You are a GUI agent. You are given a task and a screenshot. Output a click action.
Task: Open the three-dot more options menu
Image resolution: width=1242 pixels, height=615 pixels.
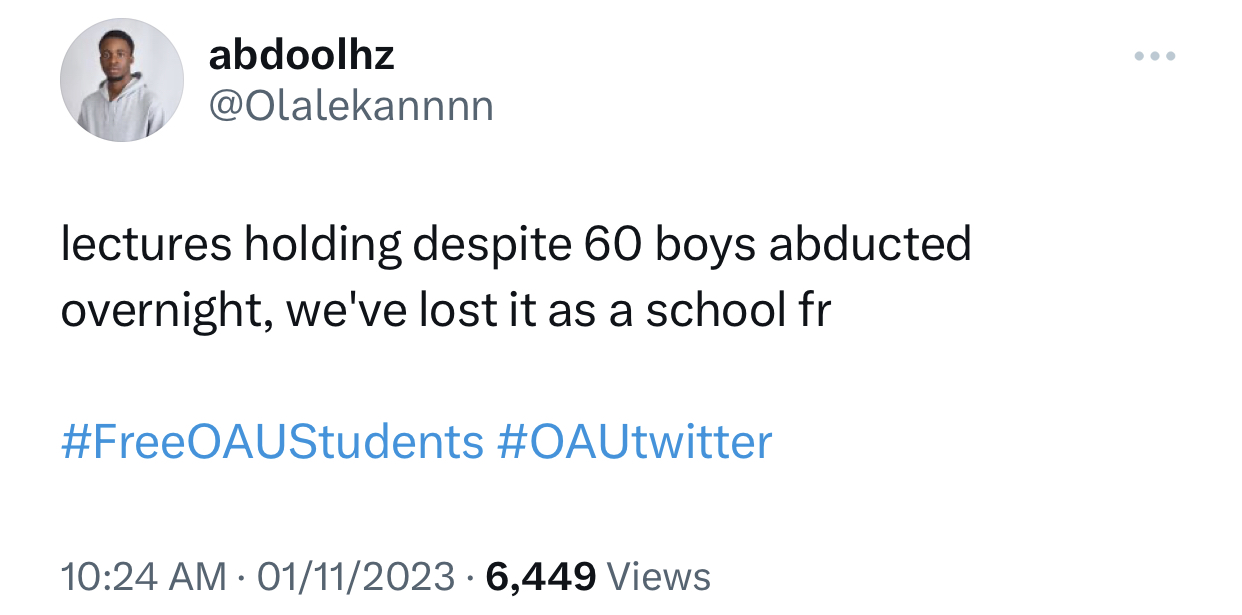pyautogui.click(x=1155, y=56)
